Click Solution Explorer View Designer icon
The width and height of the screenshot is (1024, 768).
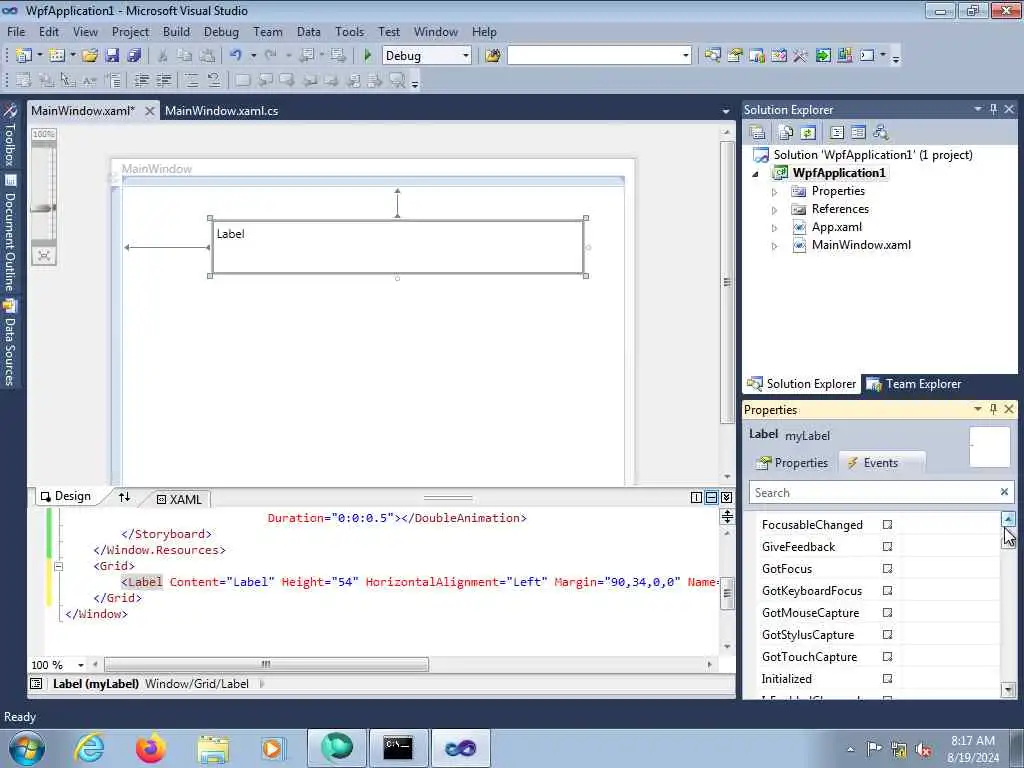pyautogui.click(x=858, y=133)
